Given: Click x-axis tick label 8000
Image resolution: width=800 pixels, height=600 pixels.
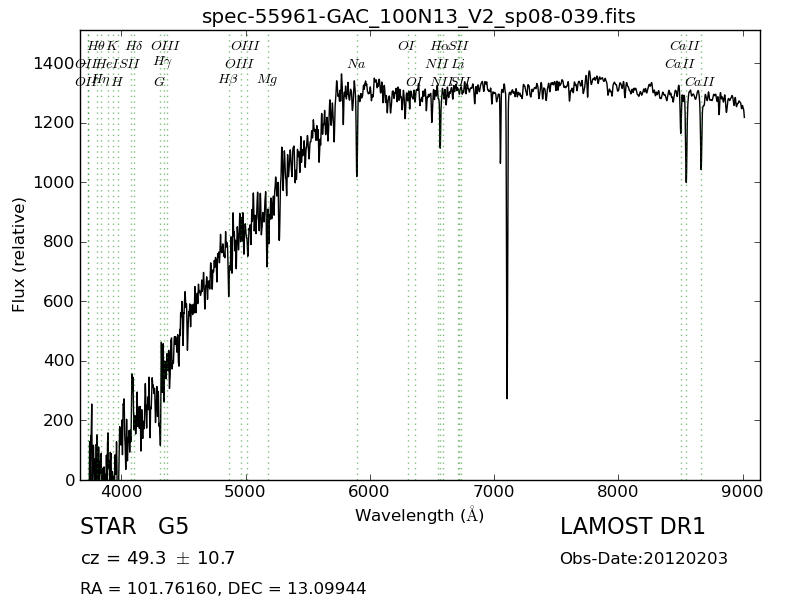Looking at the screenshot, I should click(x=618, y=492).
